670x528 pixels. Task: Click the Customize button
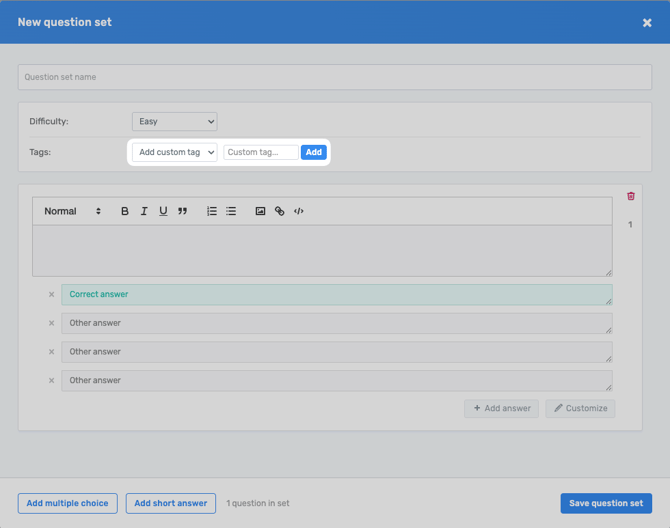[x=580, y=408]
